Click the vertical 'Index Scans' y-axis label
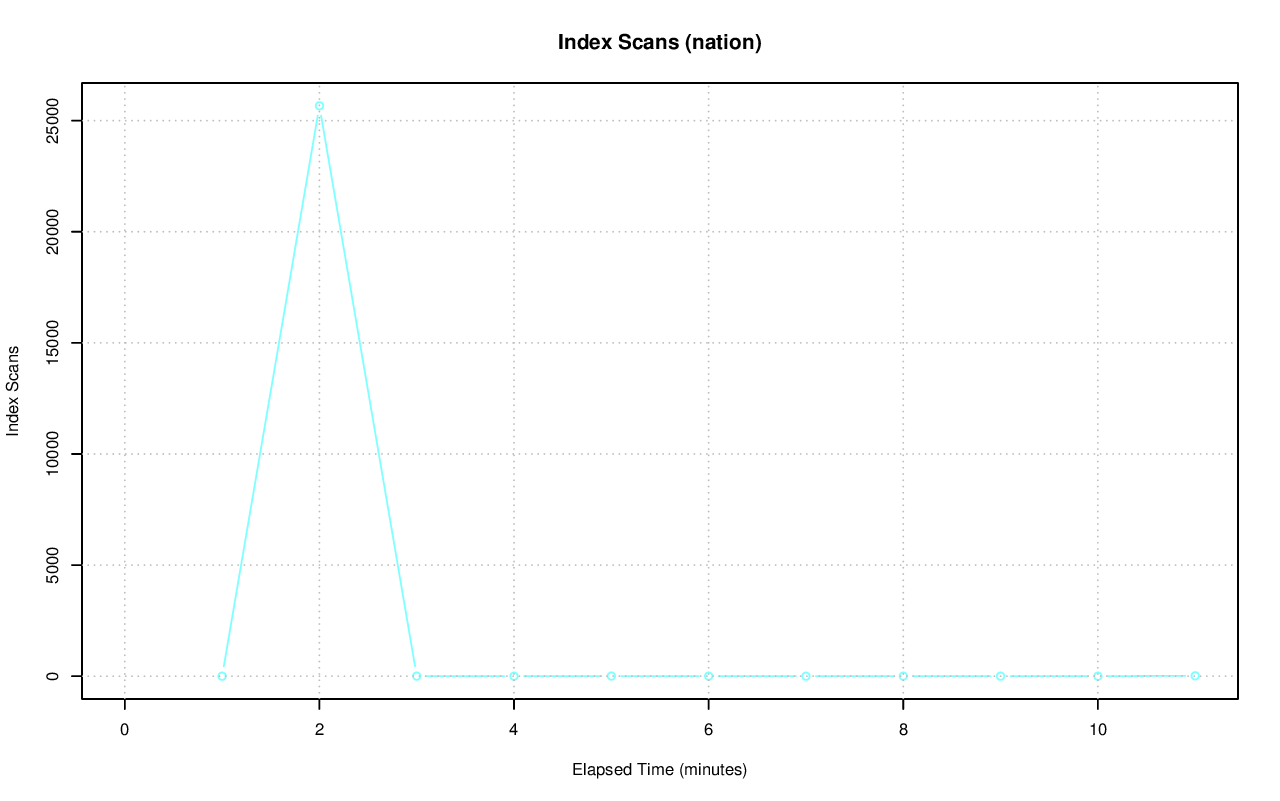The image size is (1280, 801). click(13, 391)
